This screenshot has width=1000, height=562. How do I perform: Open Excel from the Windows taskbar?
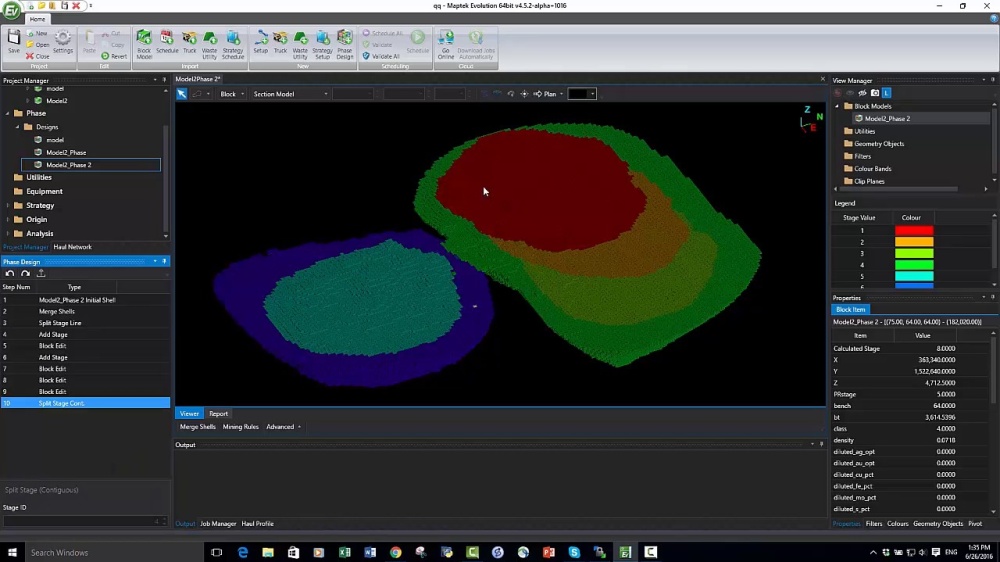tap(344, 552)
